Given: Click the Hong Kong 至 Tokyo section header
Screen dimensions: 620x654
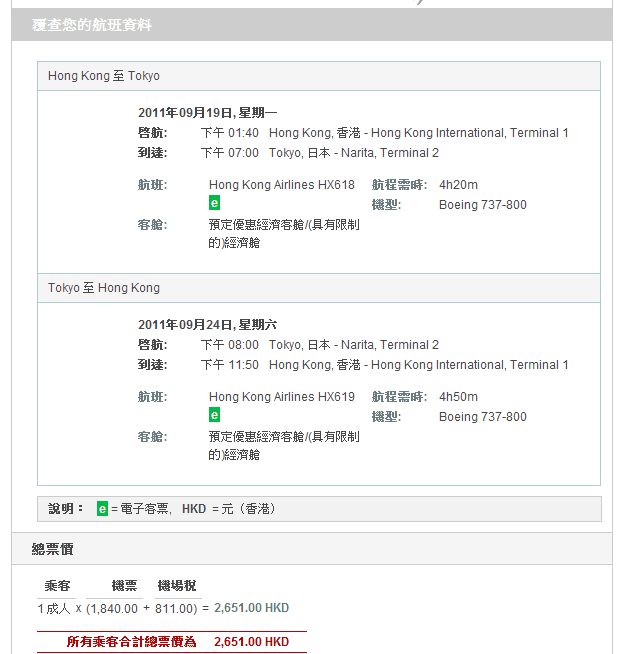Looking at the screenshot, I should pos(104,76).
